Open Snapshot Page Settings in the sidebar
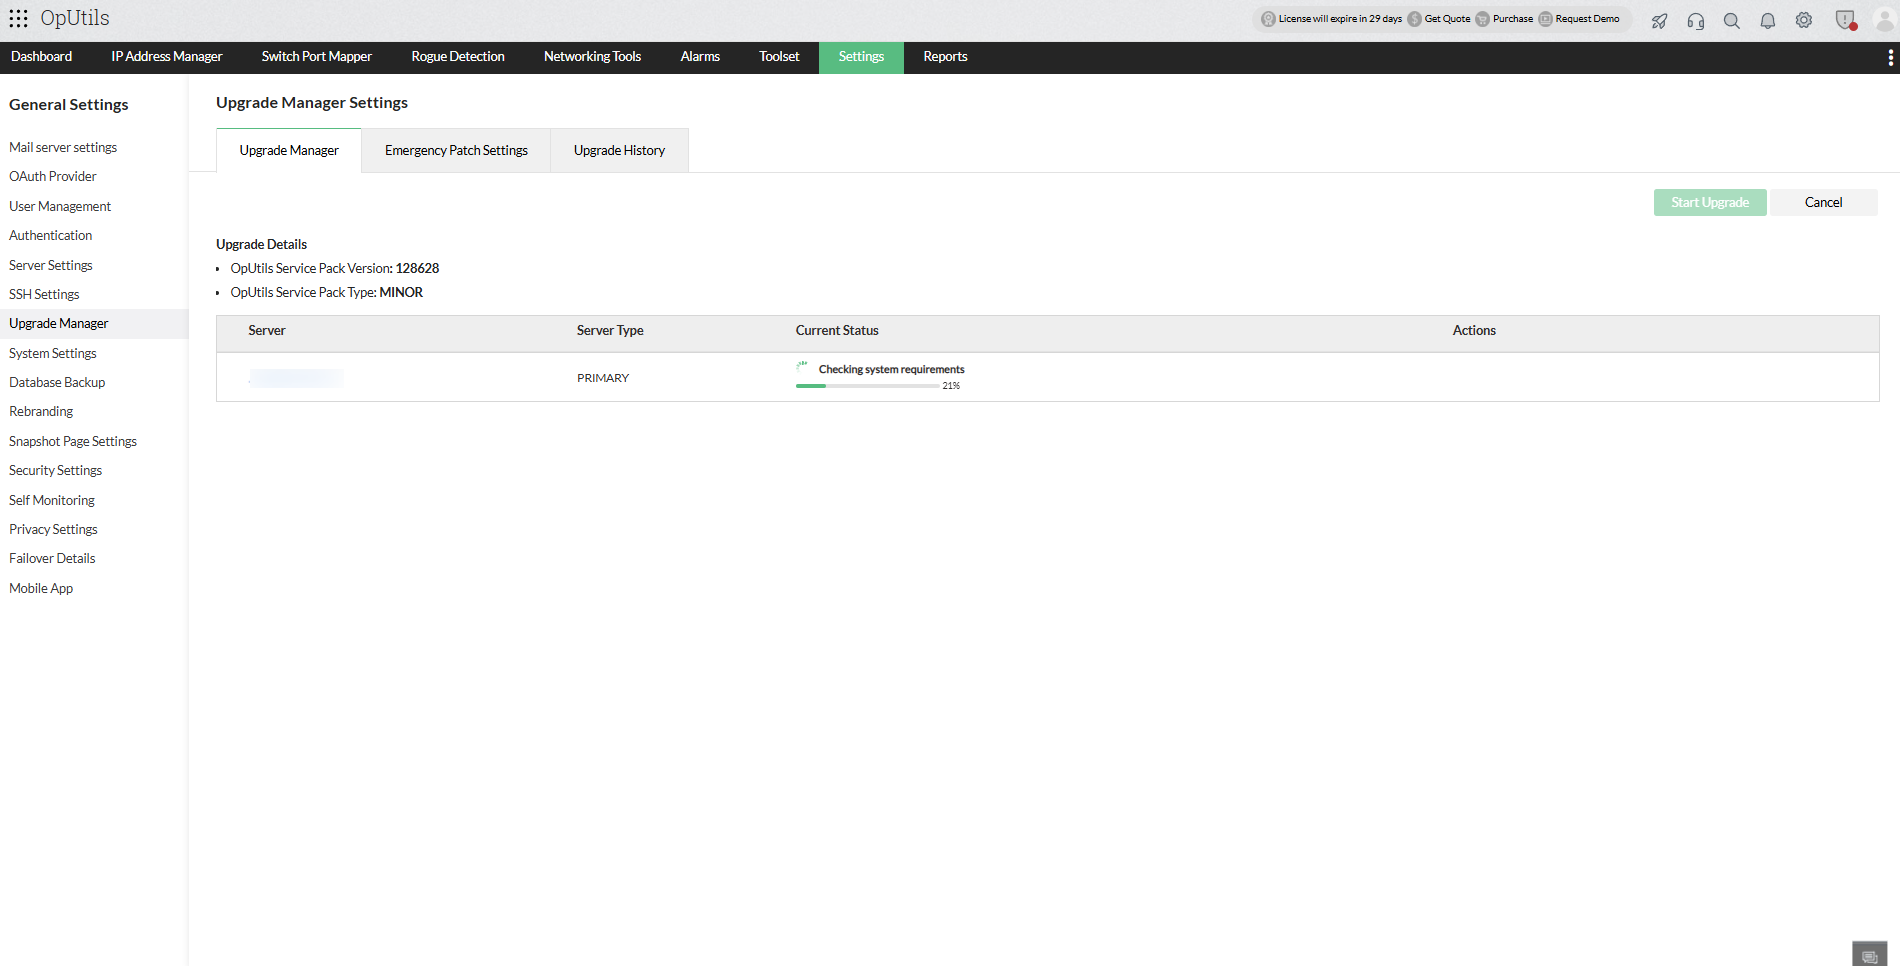Image resolution: width=1900 pixels, height=966 pixels. 73,442
